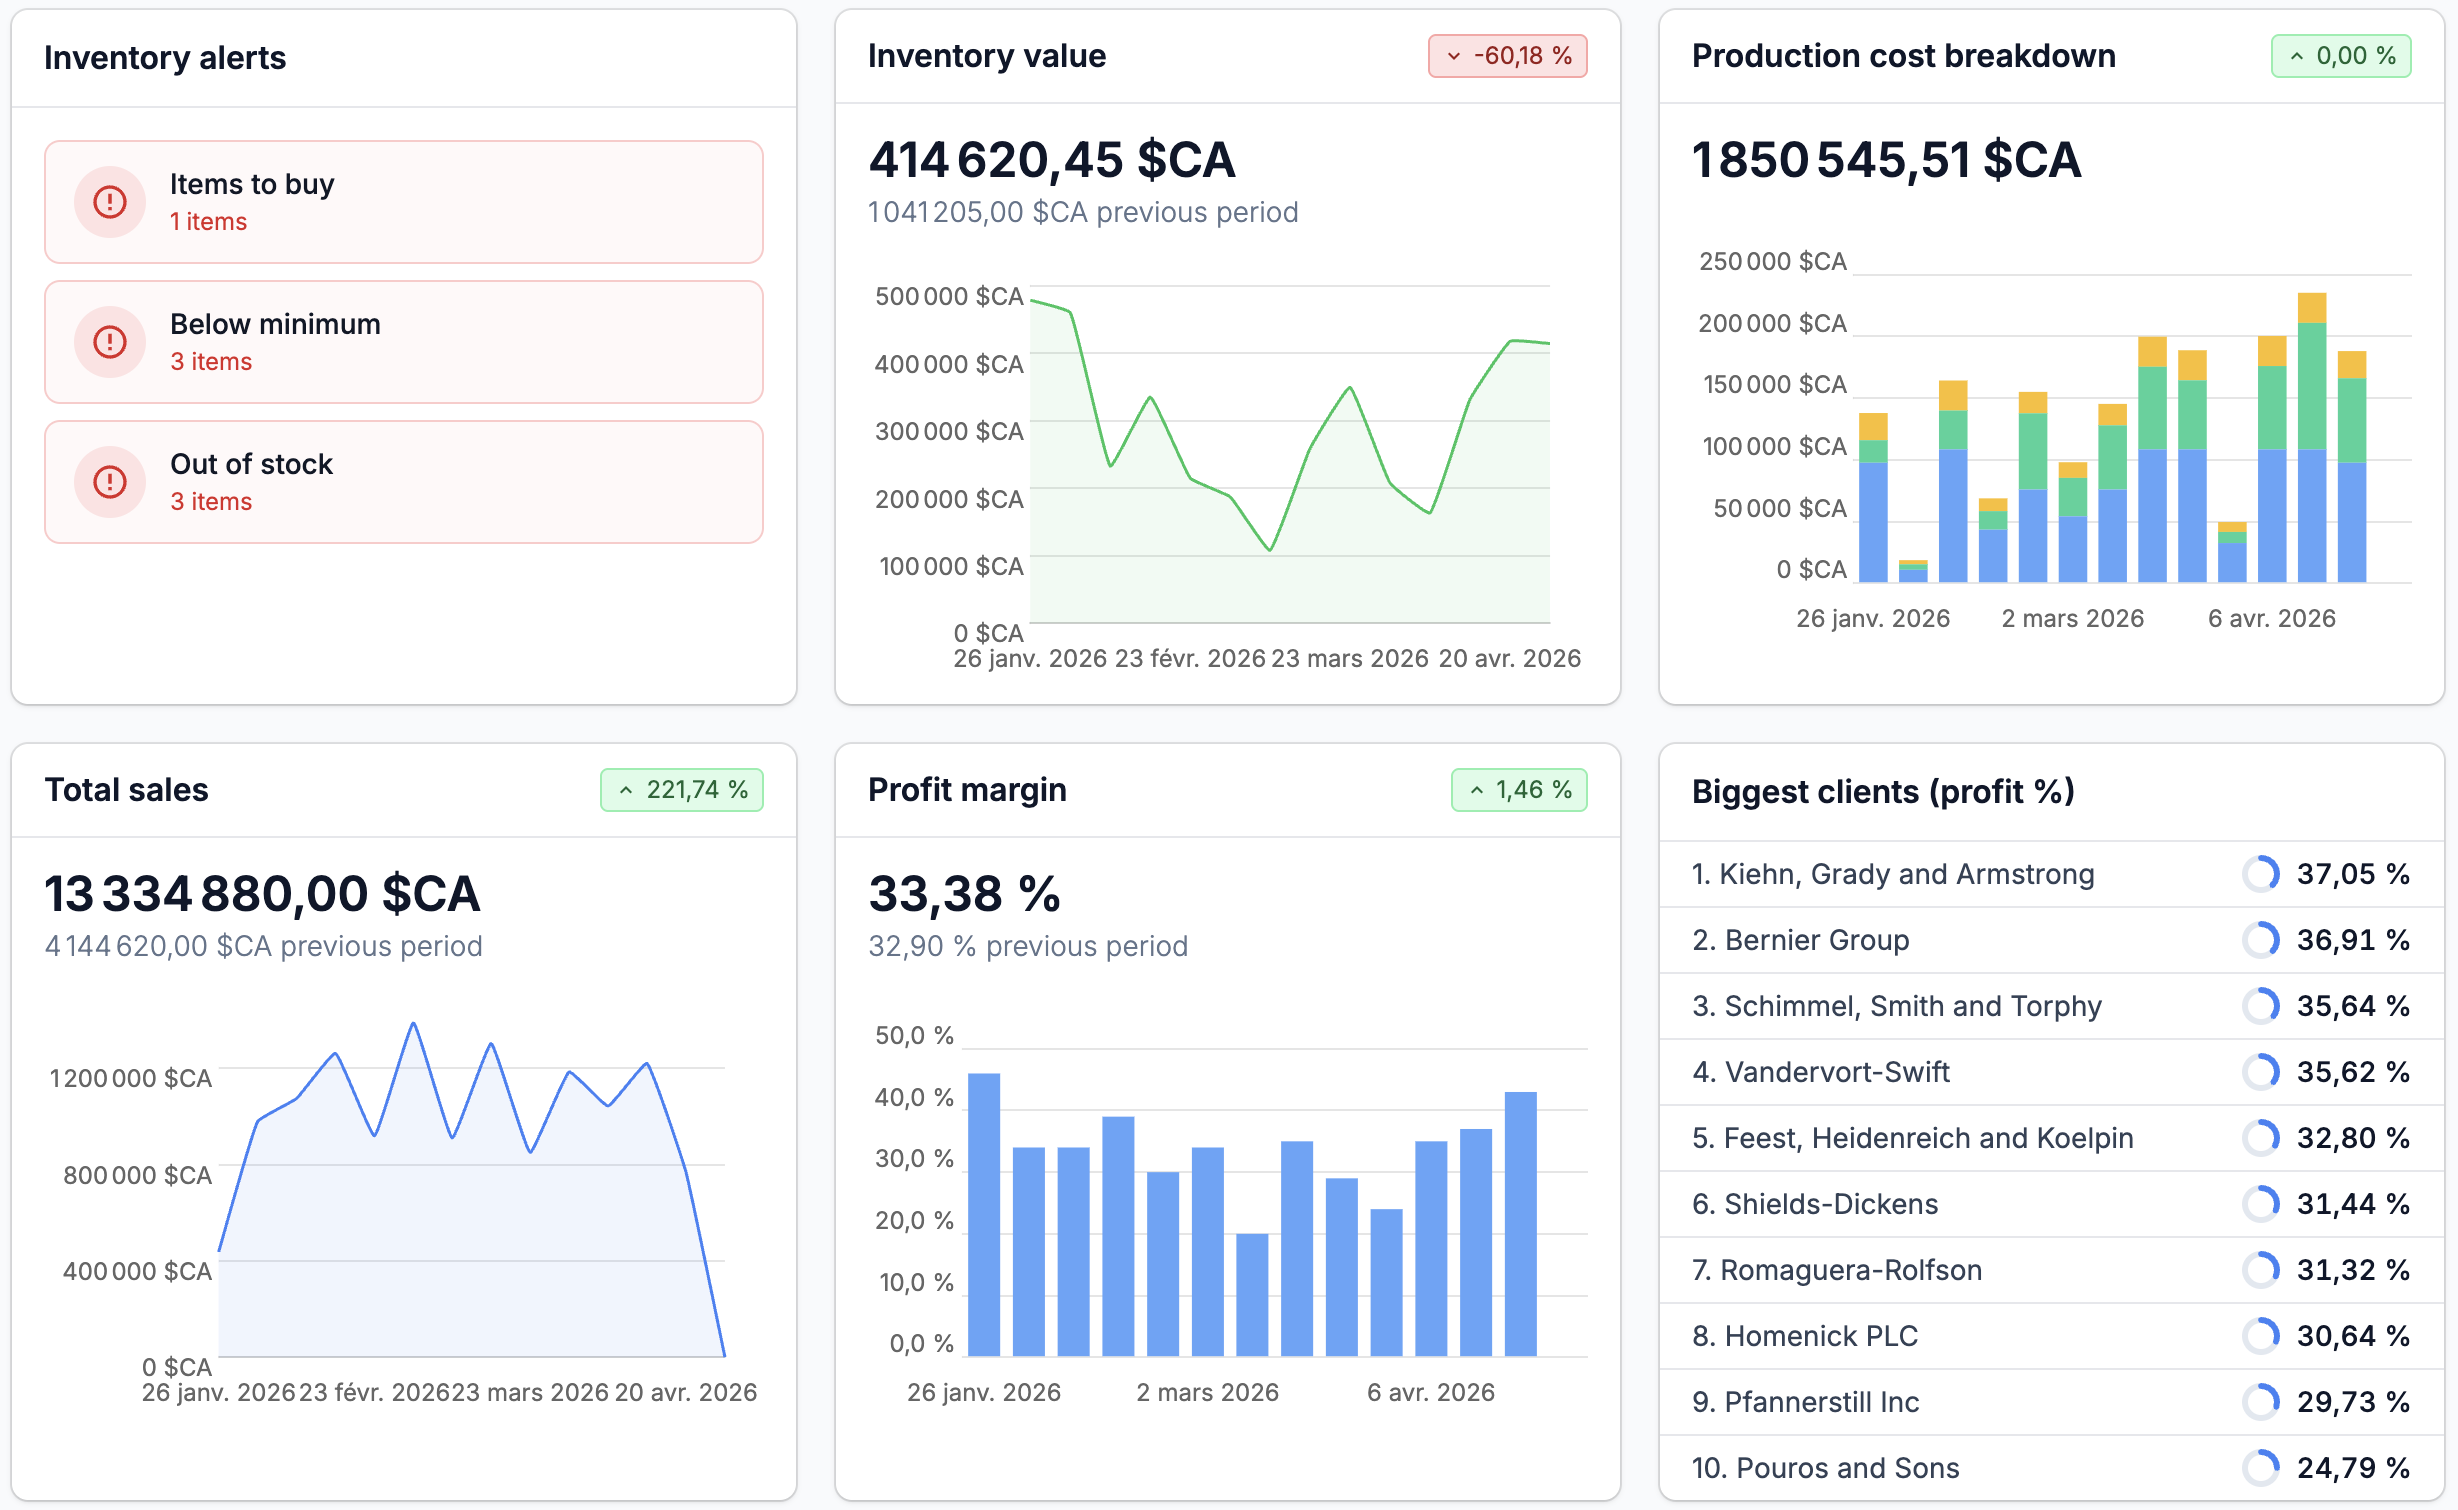2458x1510 pixels.
Task: Click the 3 items count under Out of stock
Action: pos(211,501)
